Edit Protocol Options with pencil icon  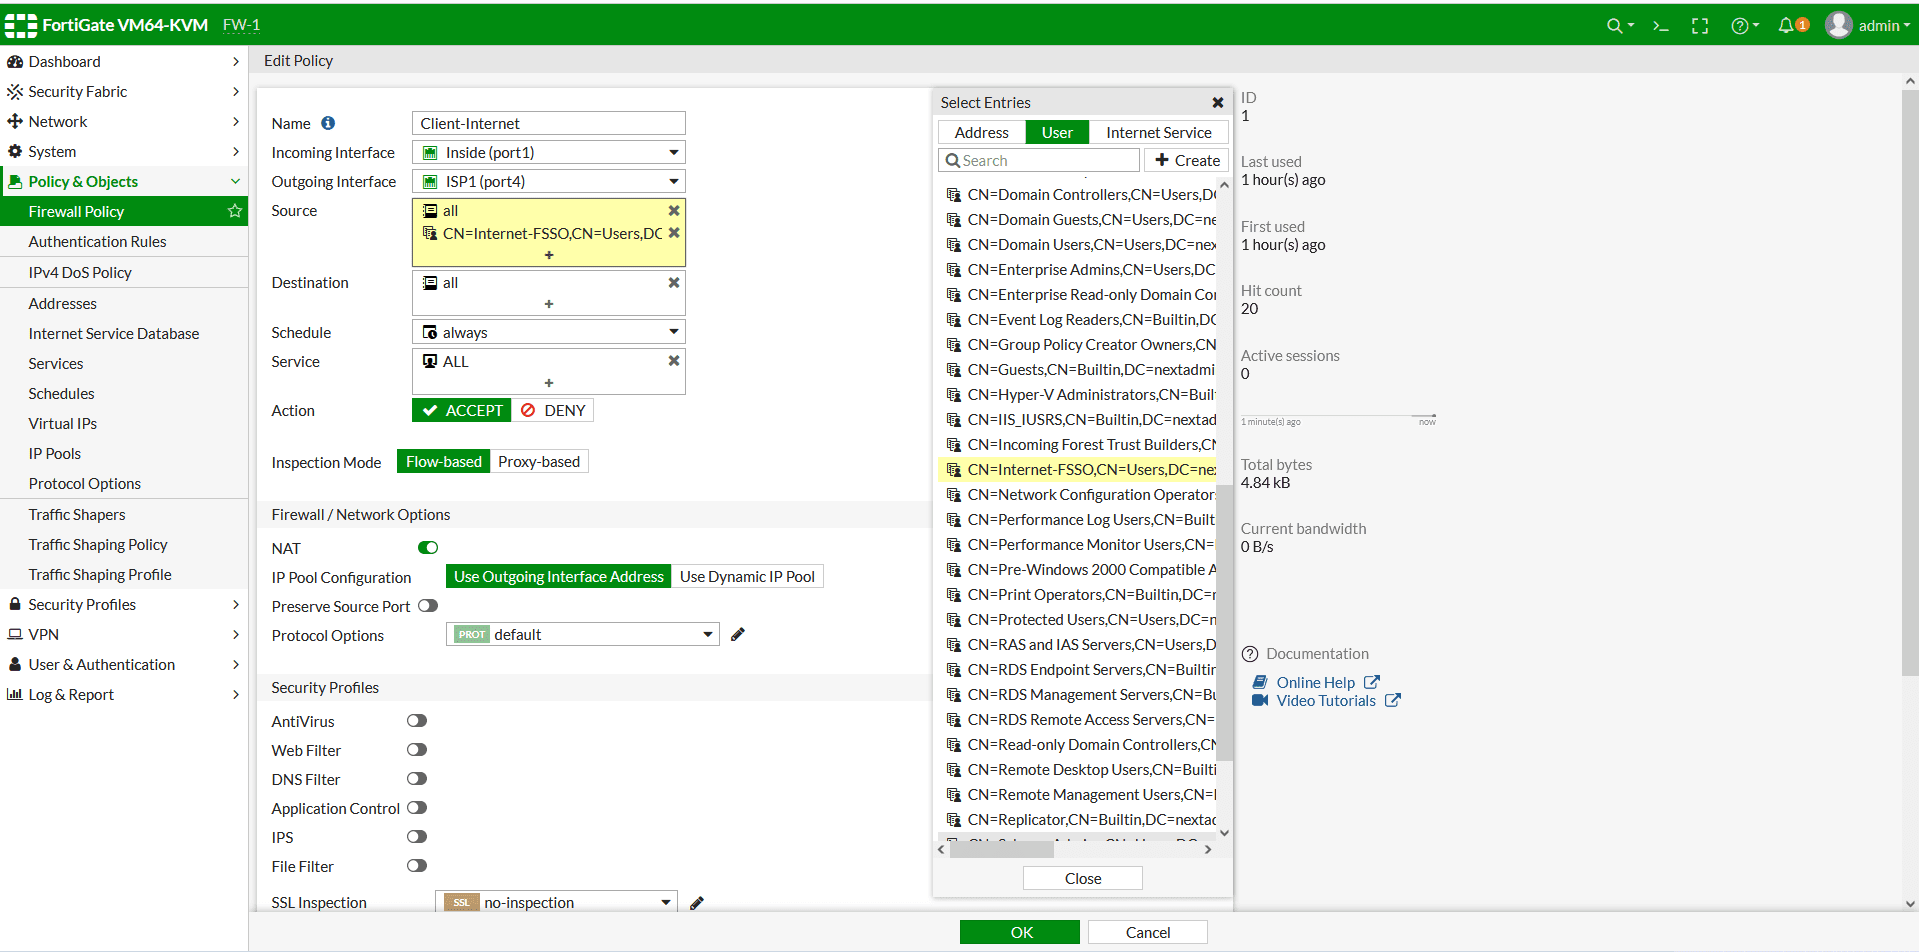click(738, 634)
